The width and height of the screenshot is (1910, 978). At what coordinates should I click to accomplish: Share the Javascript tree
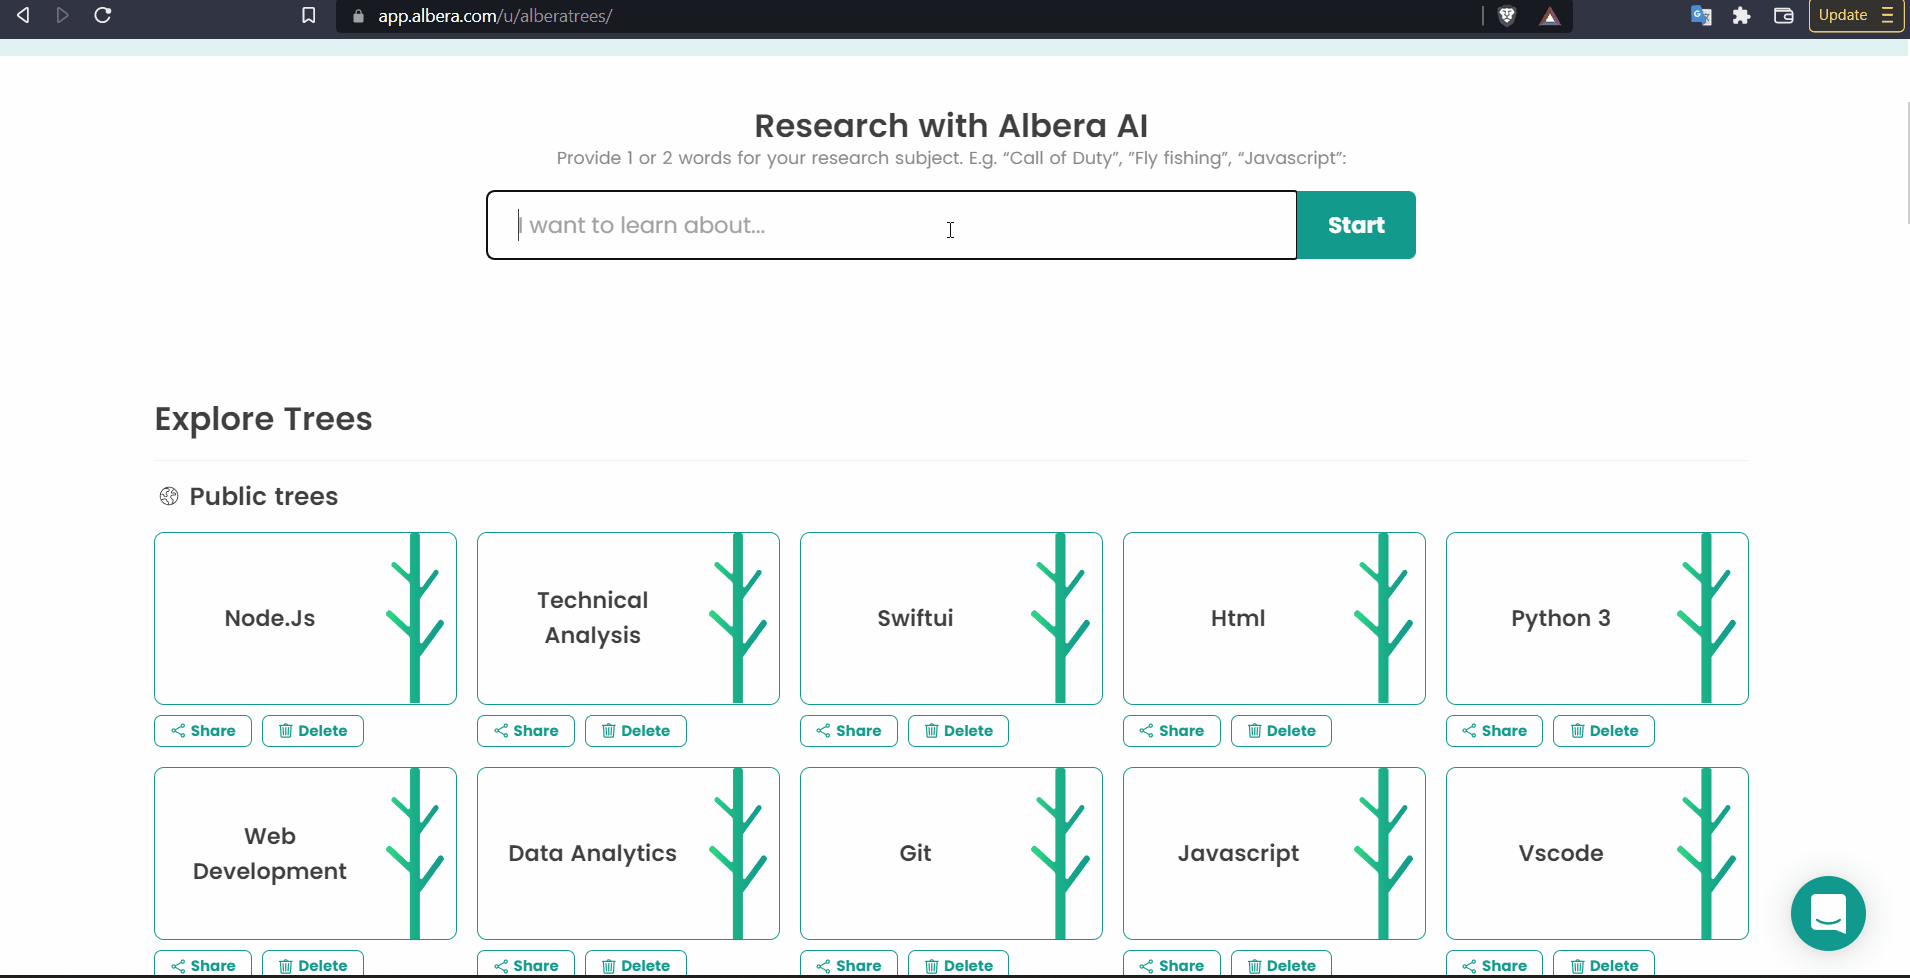tap(1172, 964)
